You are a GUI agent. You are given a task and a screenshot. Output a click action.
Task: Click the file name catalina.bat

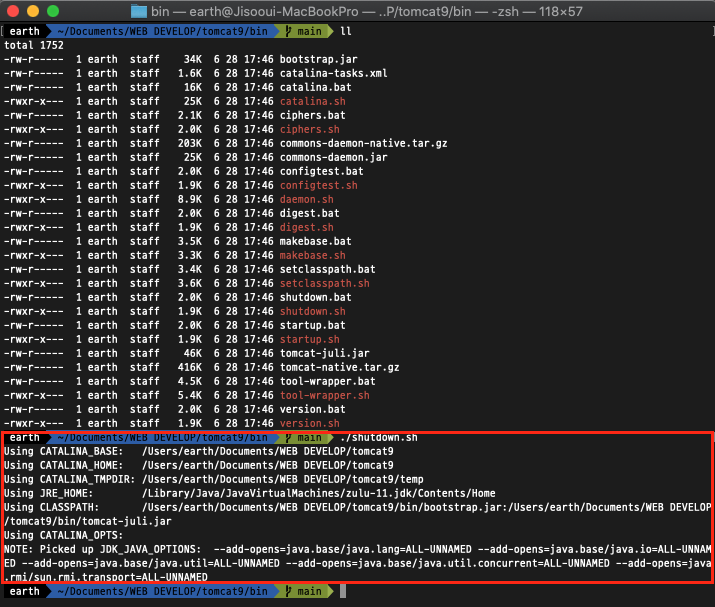[316, 87]
